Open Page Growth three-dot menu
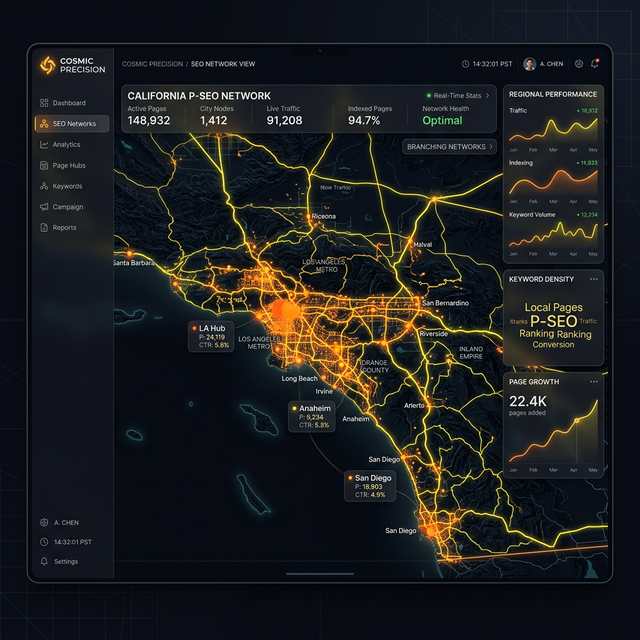 pos(594,382)
